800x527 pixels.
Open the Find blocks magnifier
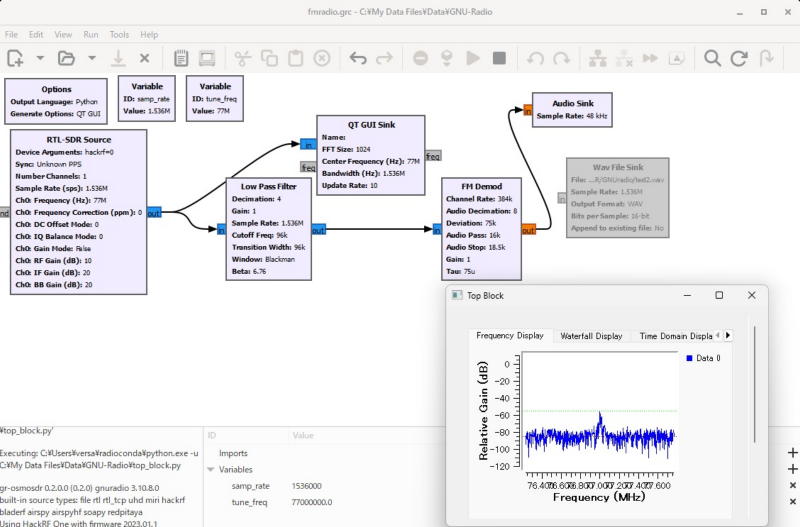[x=712, y=58]
